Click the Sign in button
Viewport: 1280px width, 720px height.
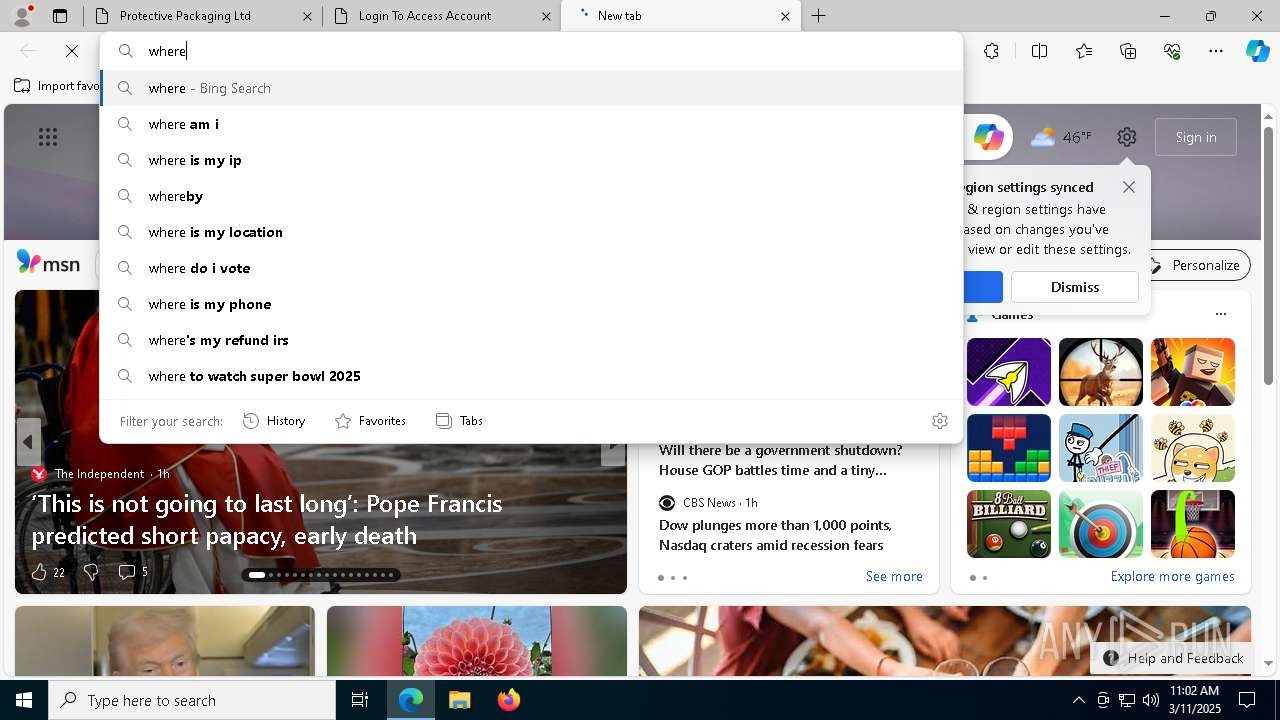click(x=1196, y=137)
